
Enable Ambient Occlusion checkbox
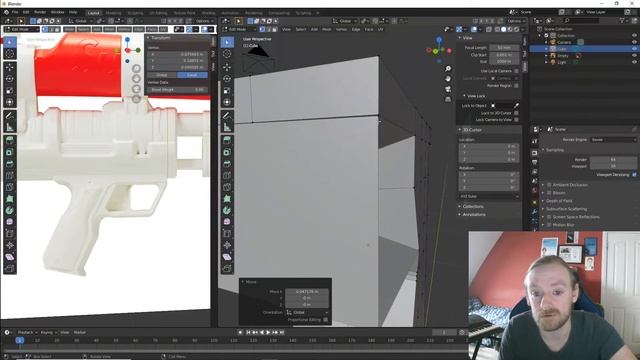click(549, 185)
